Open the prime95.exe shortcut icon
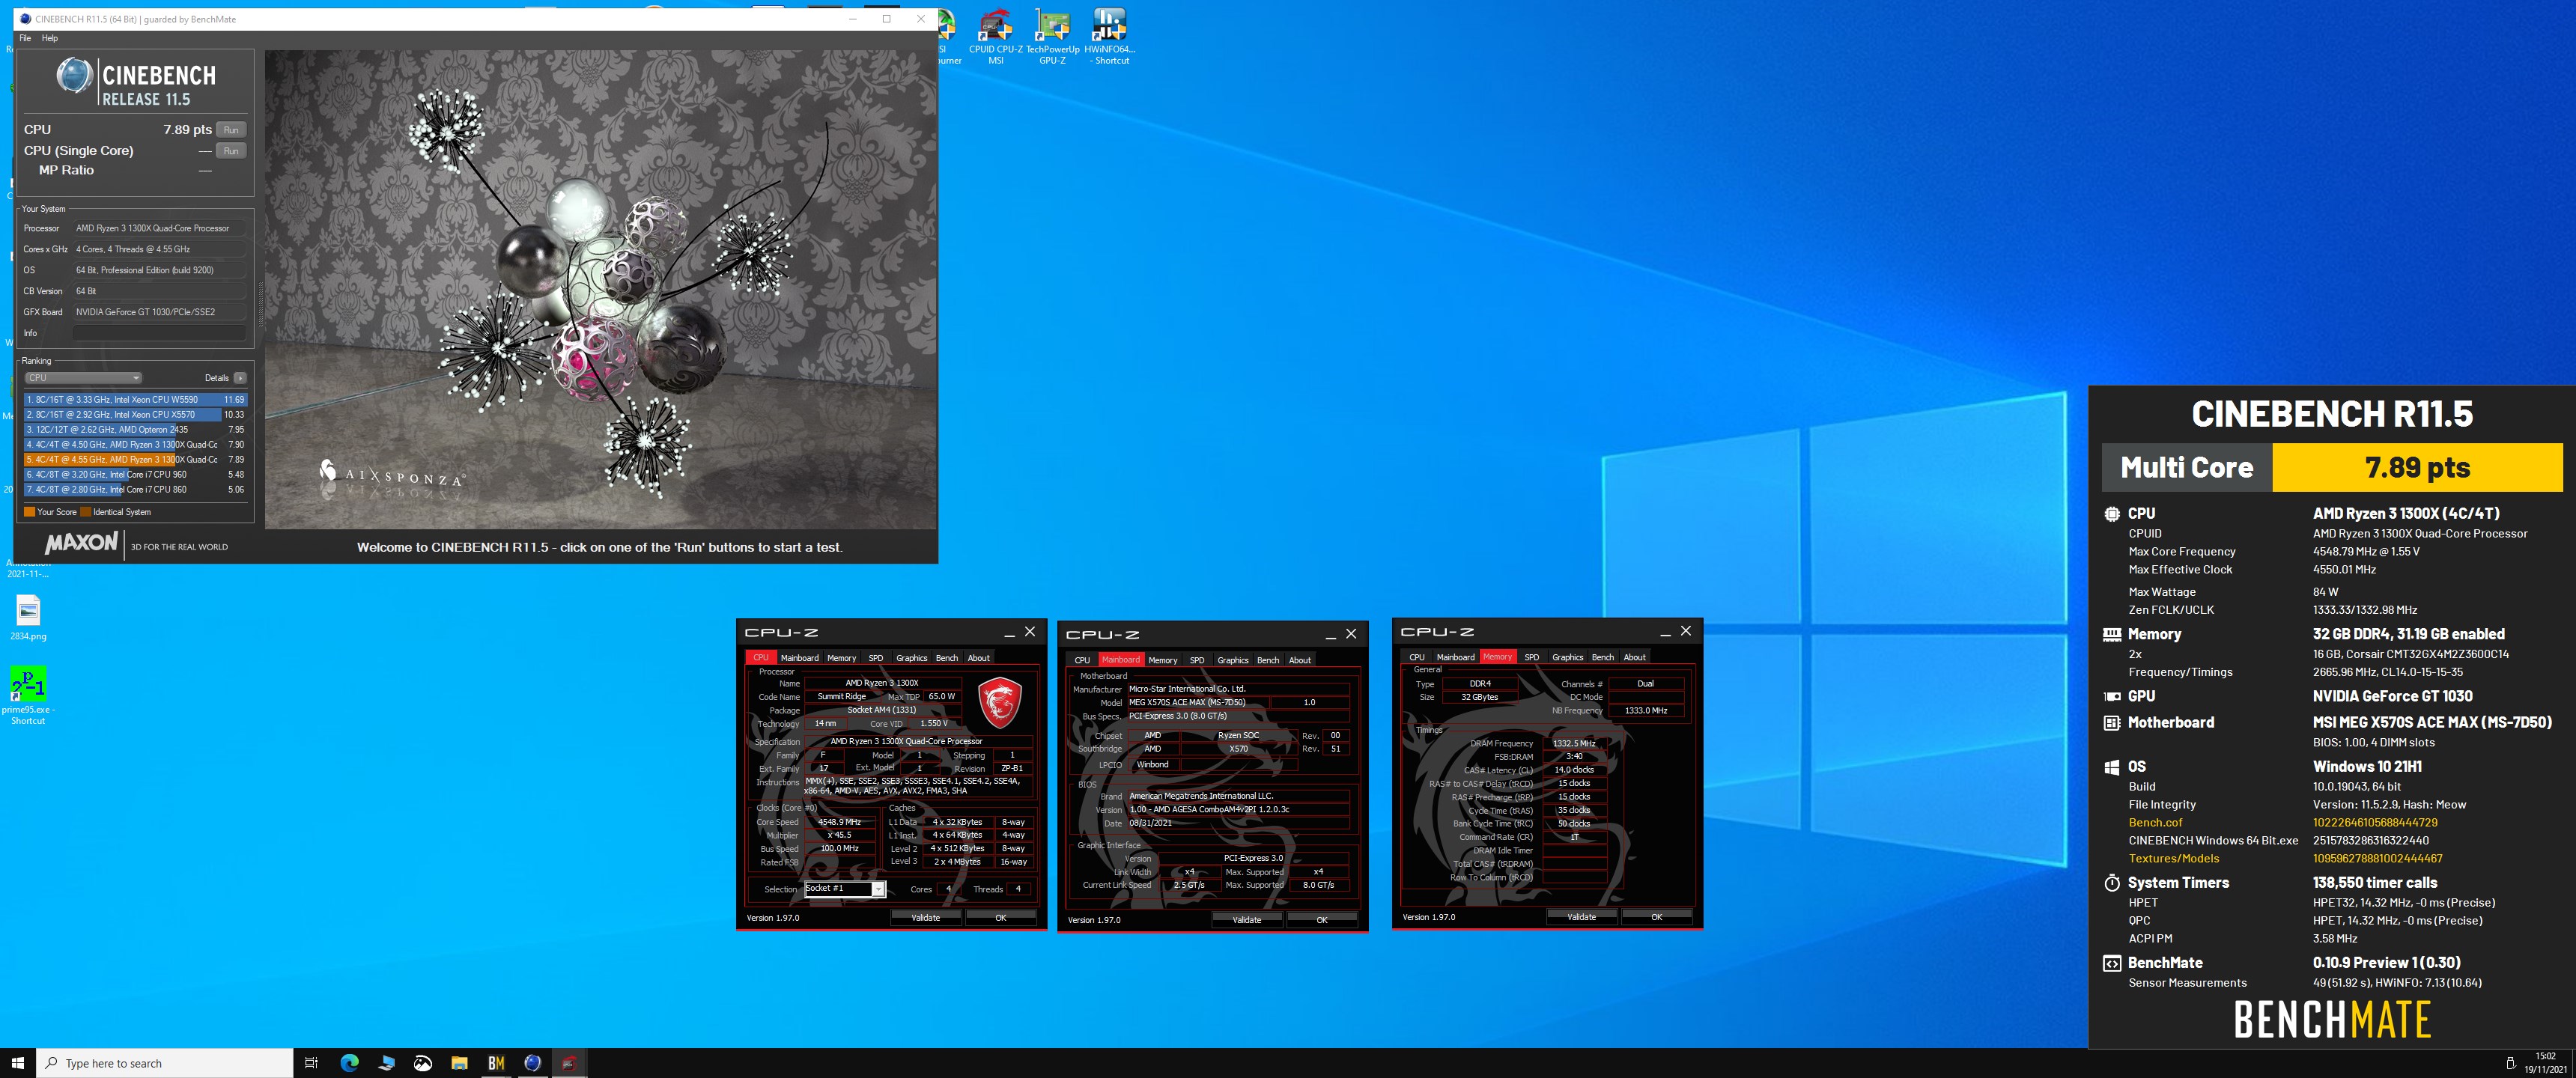The image size is (2576, 1078). click(x=28, y=695)
